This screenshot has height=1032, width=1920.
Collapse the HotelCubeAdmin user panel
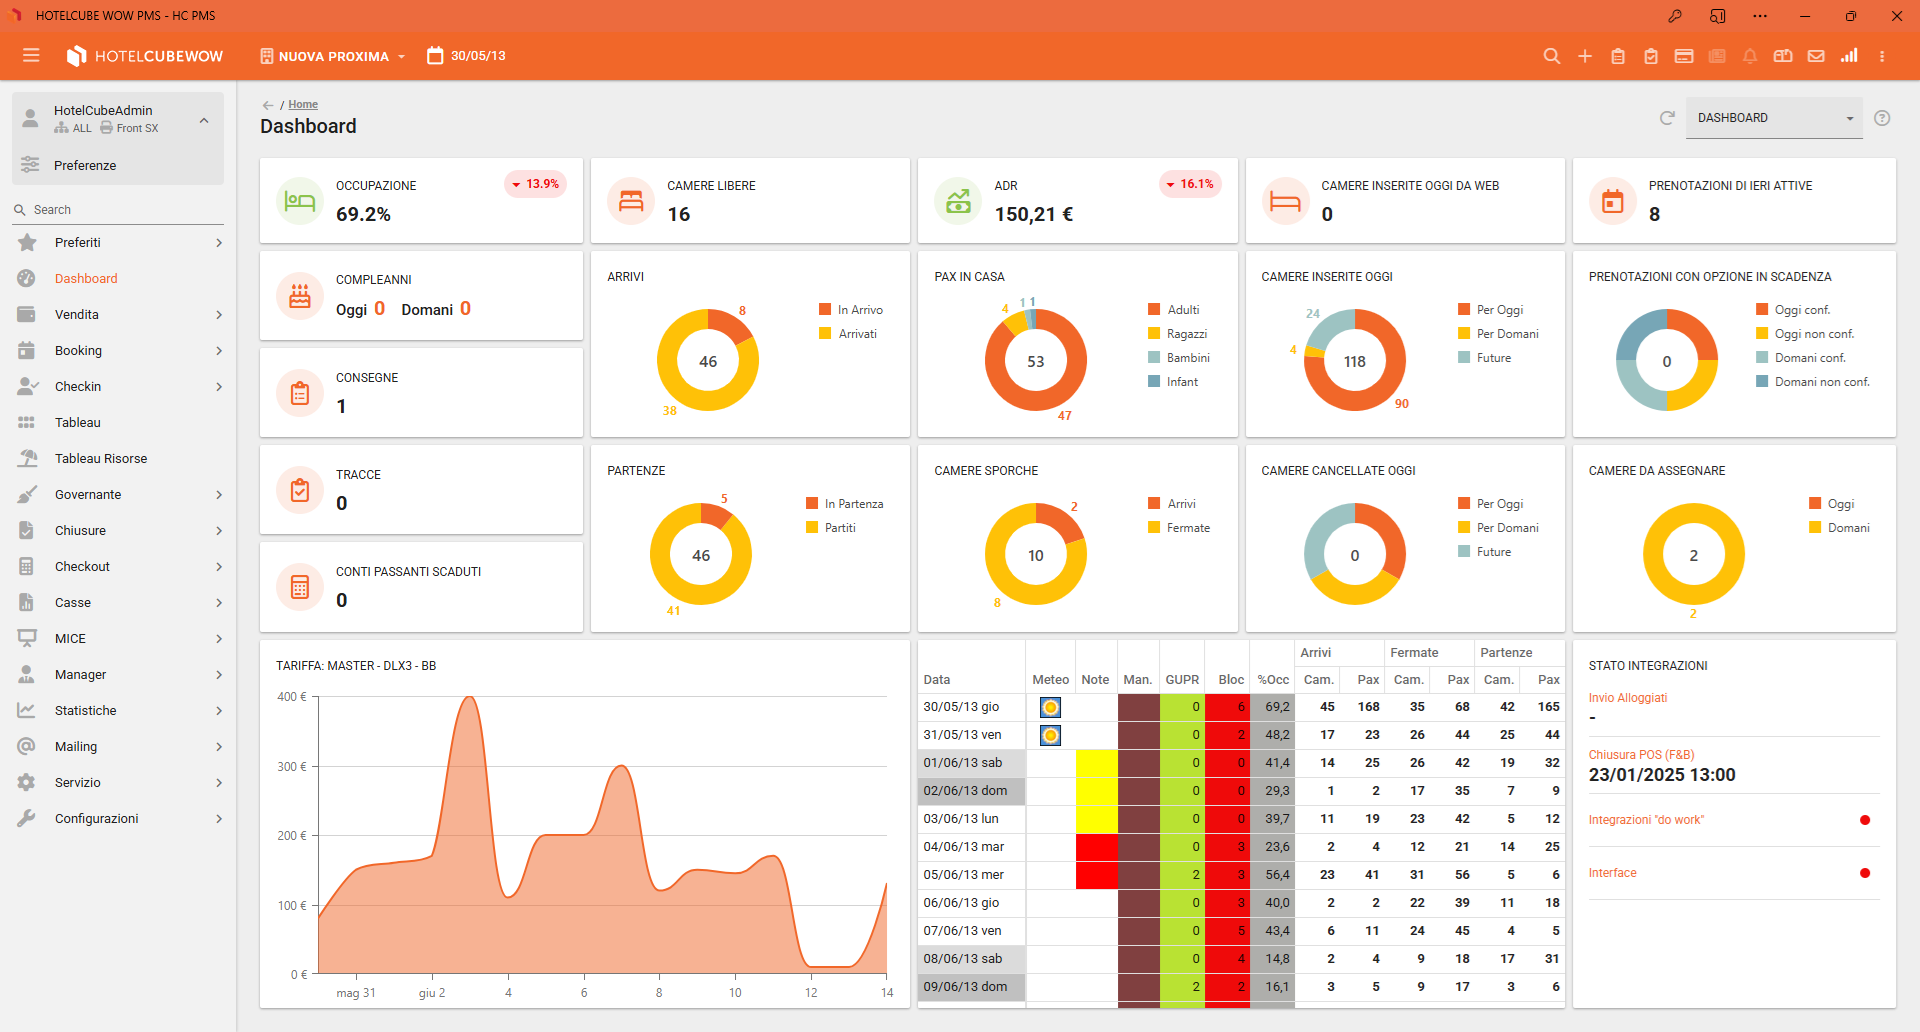click(x=204, y=120)
